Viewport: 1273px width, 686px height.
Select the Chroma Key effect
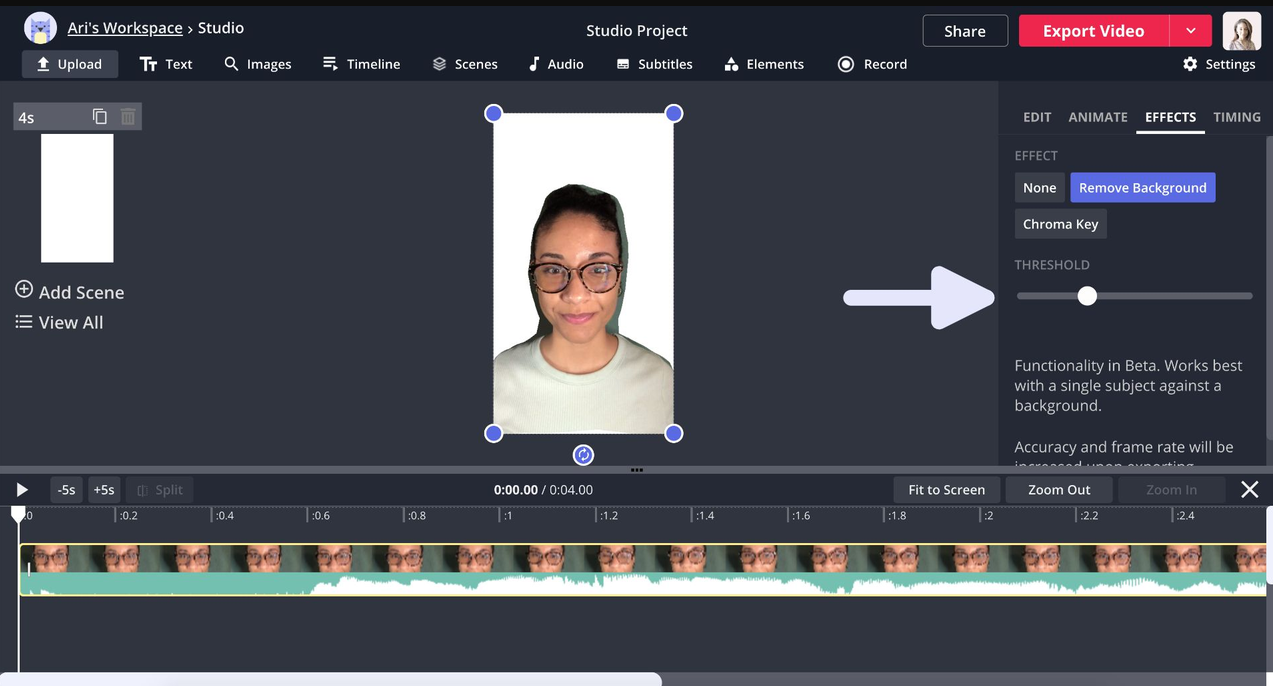tap(1061, 224)
